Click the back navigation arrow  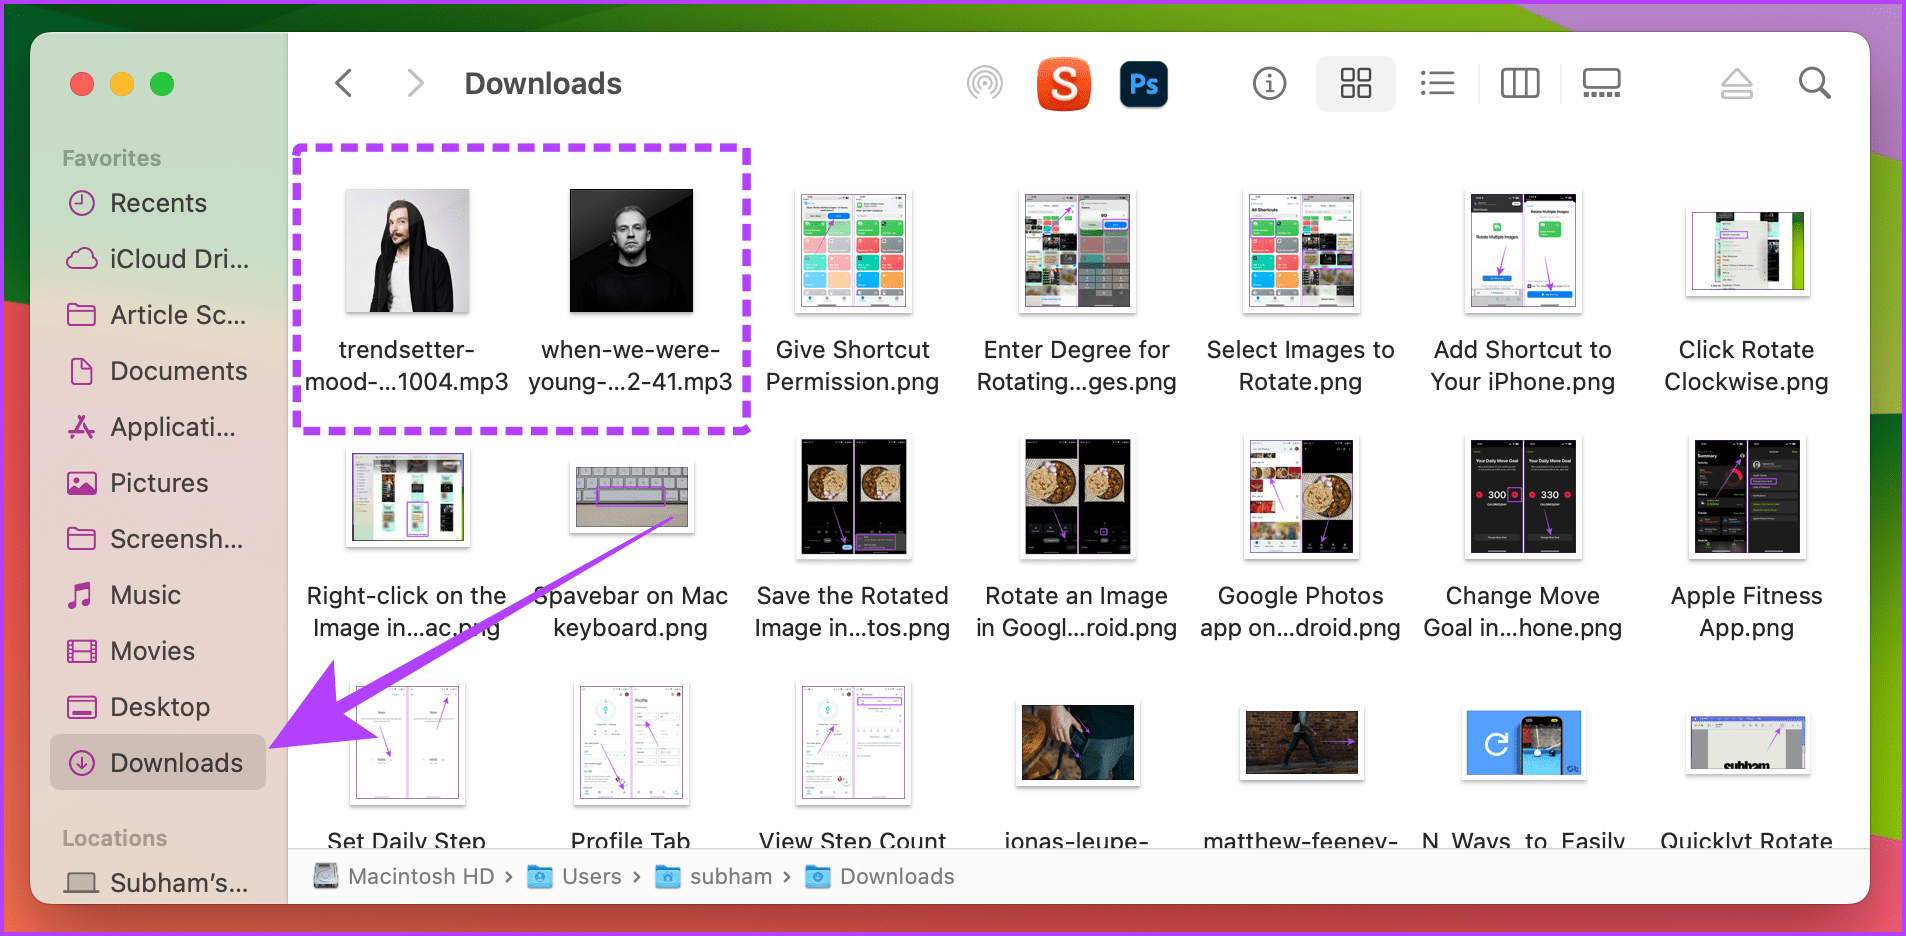coord(344,83)
